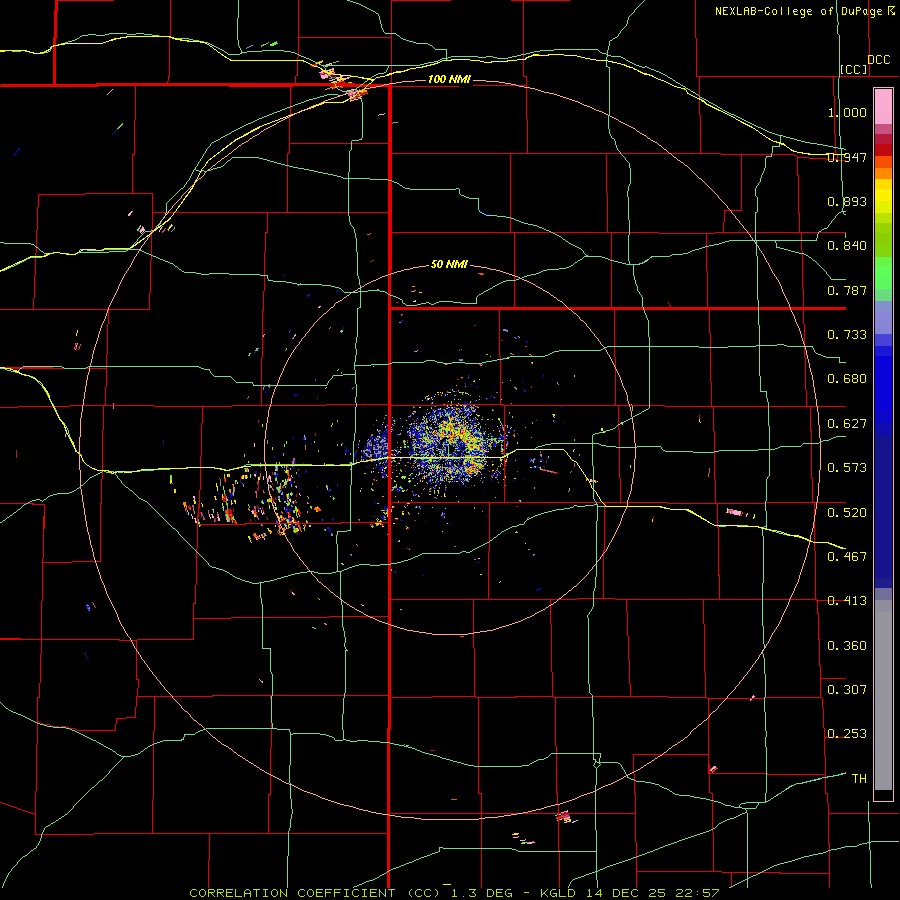Click the 0.840 scale value
Screen dimensions: 900x900
click(847, 246)
